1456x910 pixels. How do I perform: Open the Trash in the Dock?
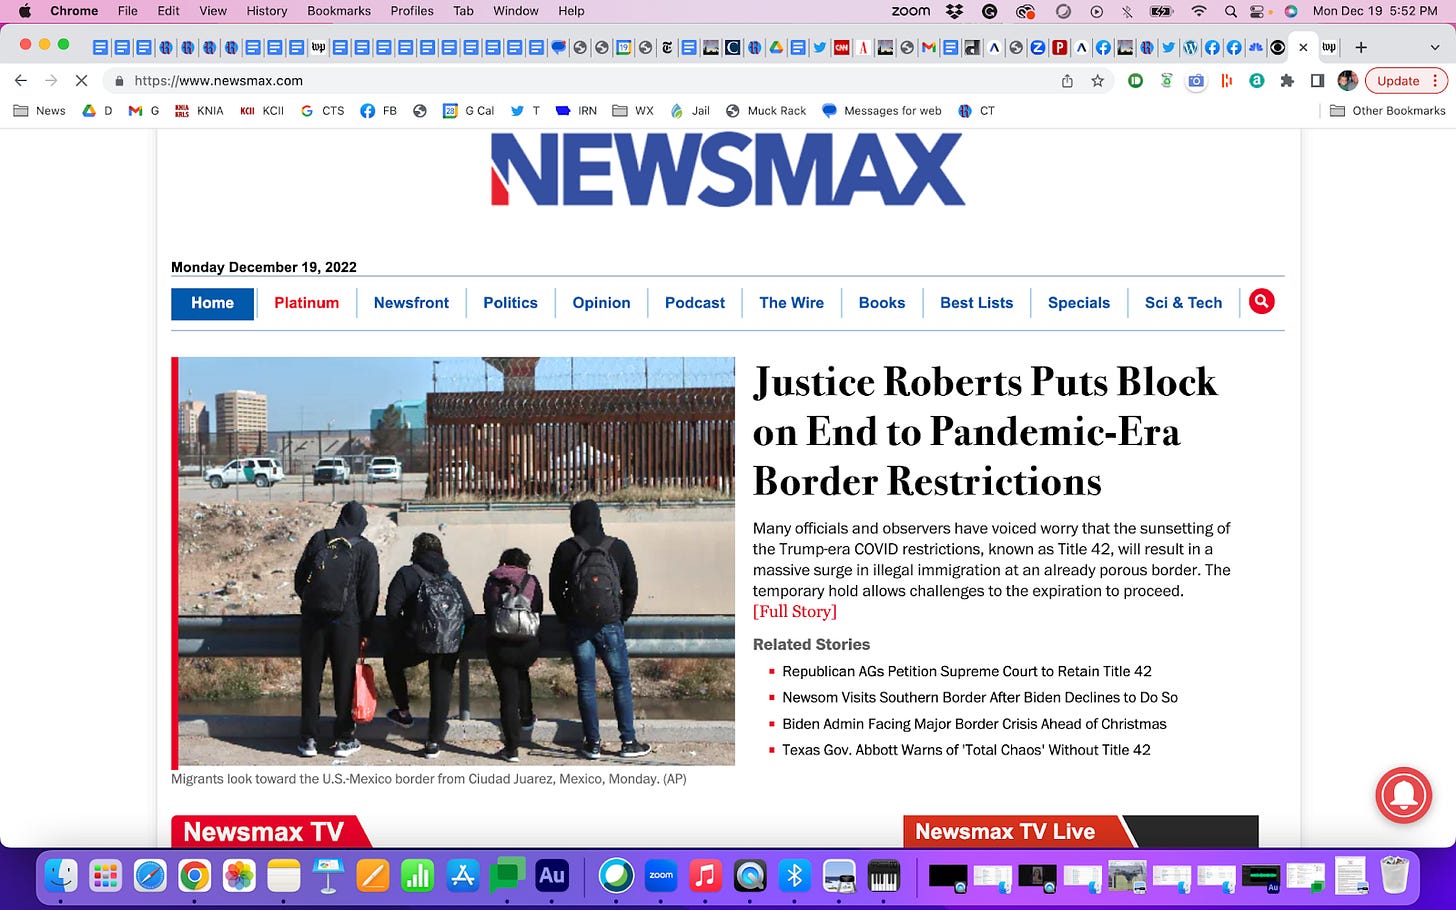(x=1394, y=876)
